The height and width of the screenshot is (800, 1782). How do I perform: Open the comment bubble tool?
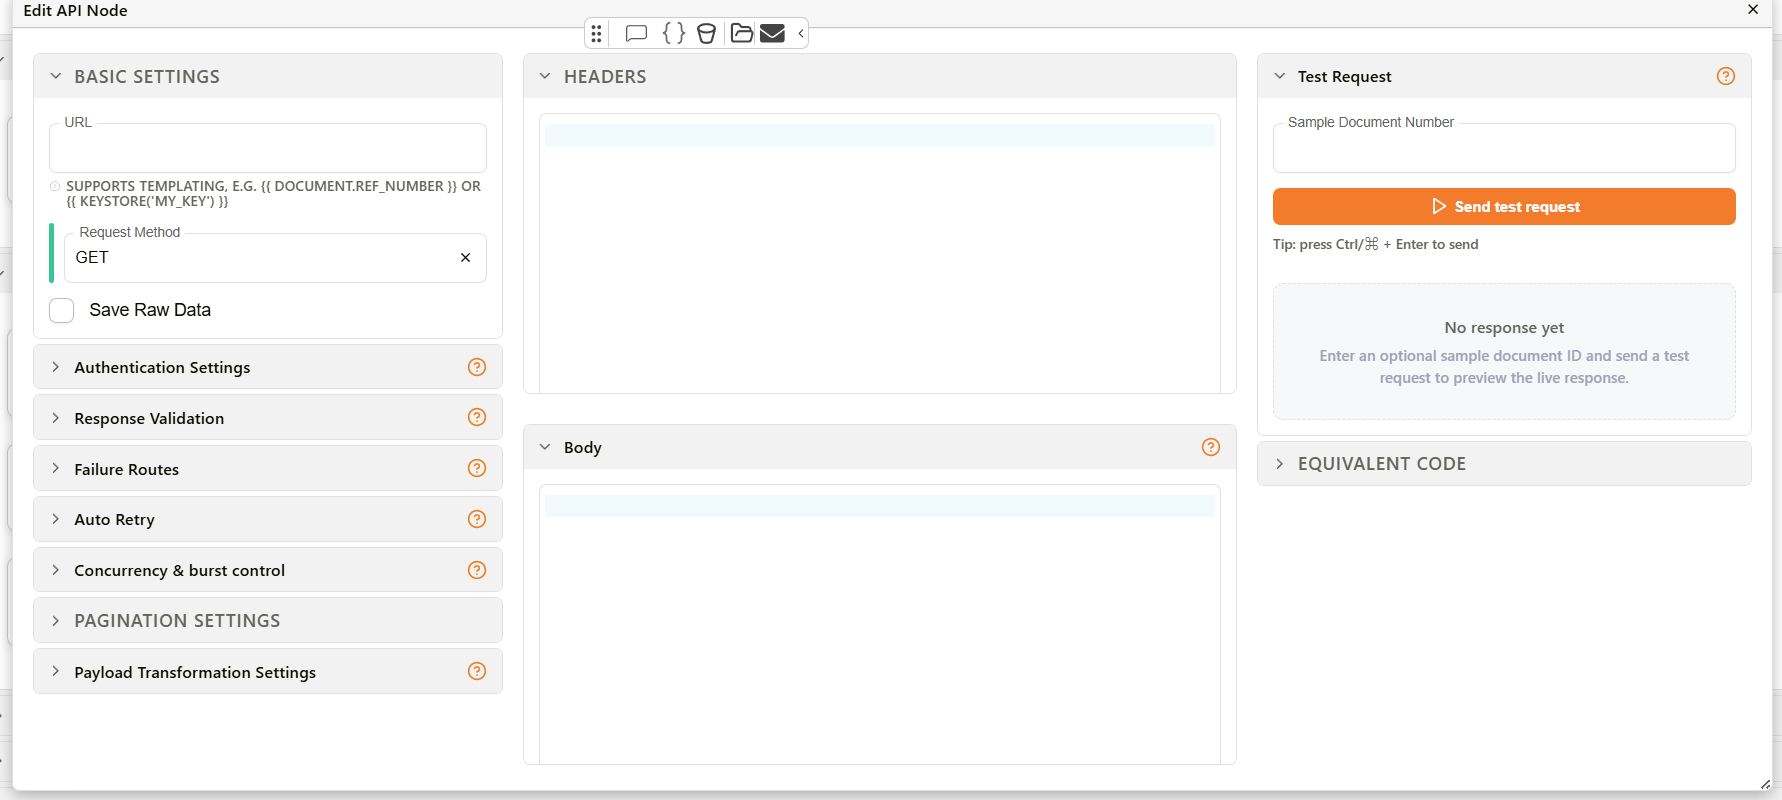pyautogui.click(x=636, y=34)
